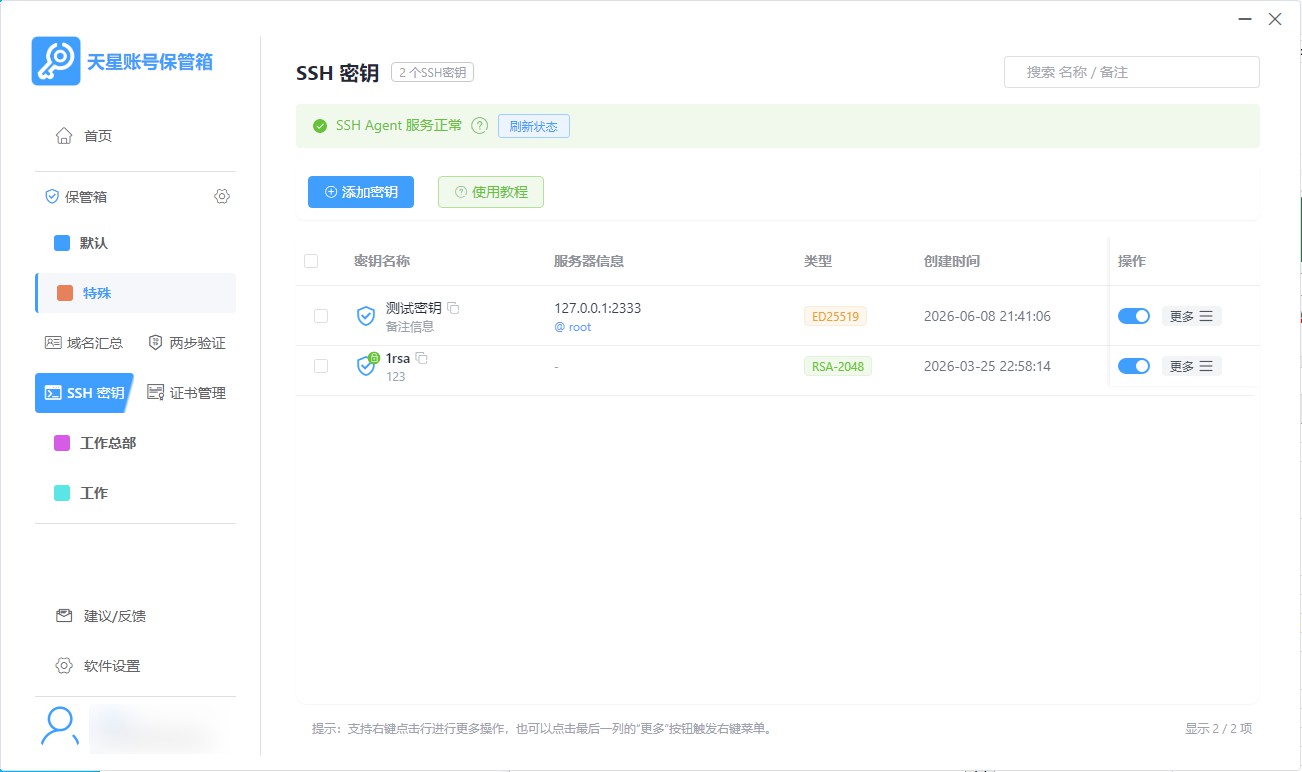Open 更多 menu for 测试密钥 row

click(1191, 316)
